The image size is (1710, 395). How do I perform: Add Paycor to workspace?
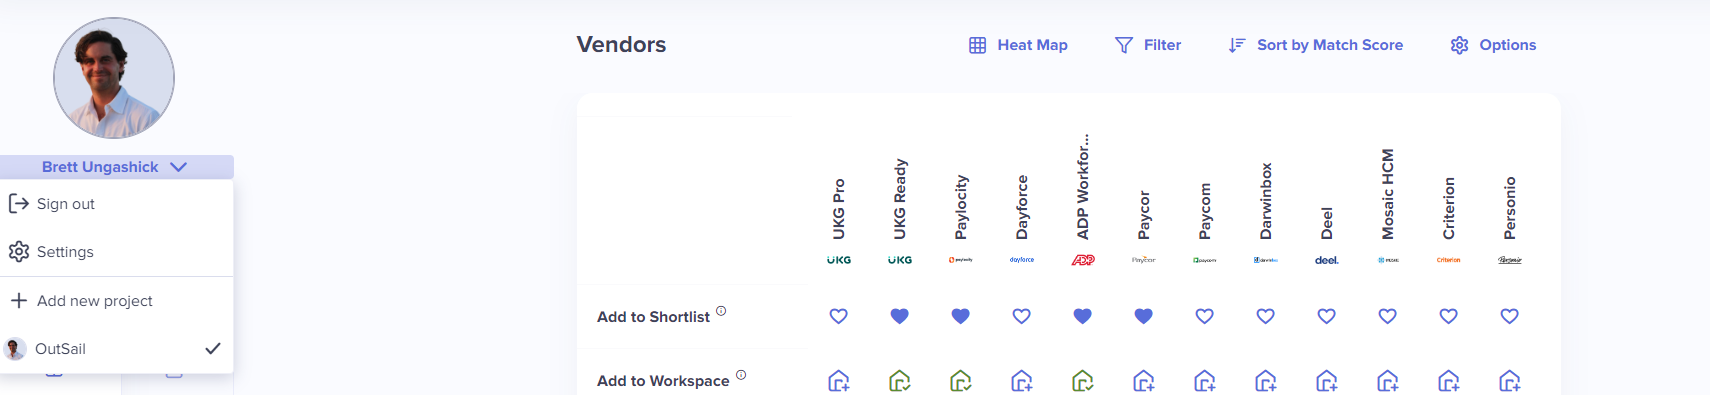tap(1144, 381)
